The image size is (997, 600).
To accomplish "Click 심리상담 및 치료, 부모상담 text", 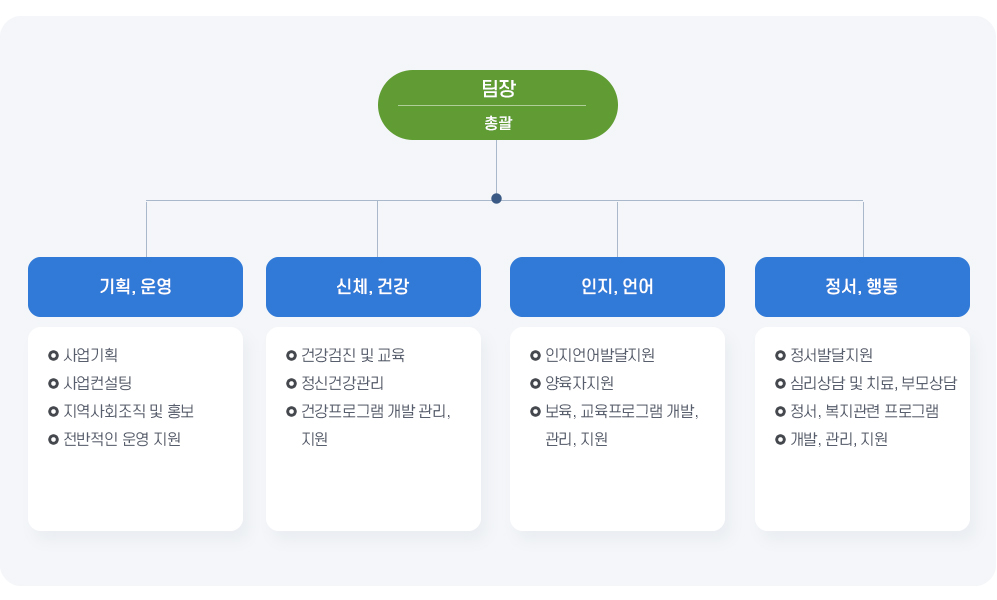I will (x=873, y=383).
